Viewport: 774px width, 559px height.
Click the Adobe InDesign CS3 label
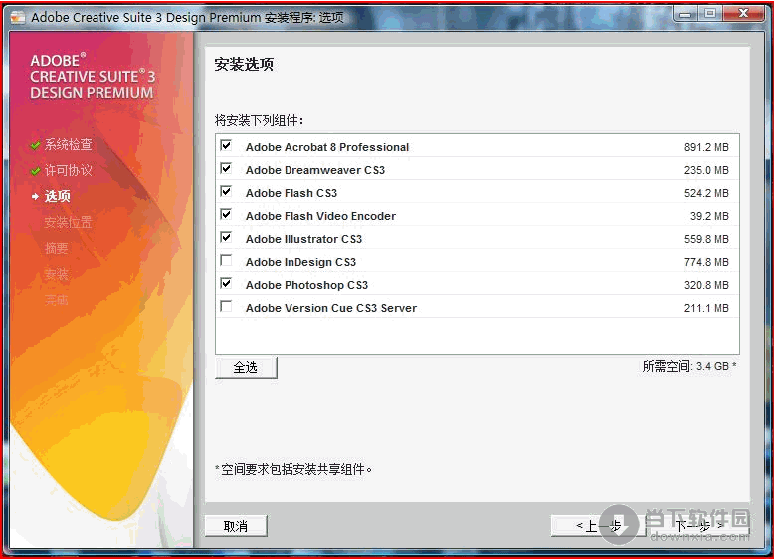coord(301,262)
